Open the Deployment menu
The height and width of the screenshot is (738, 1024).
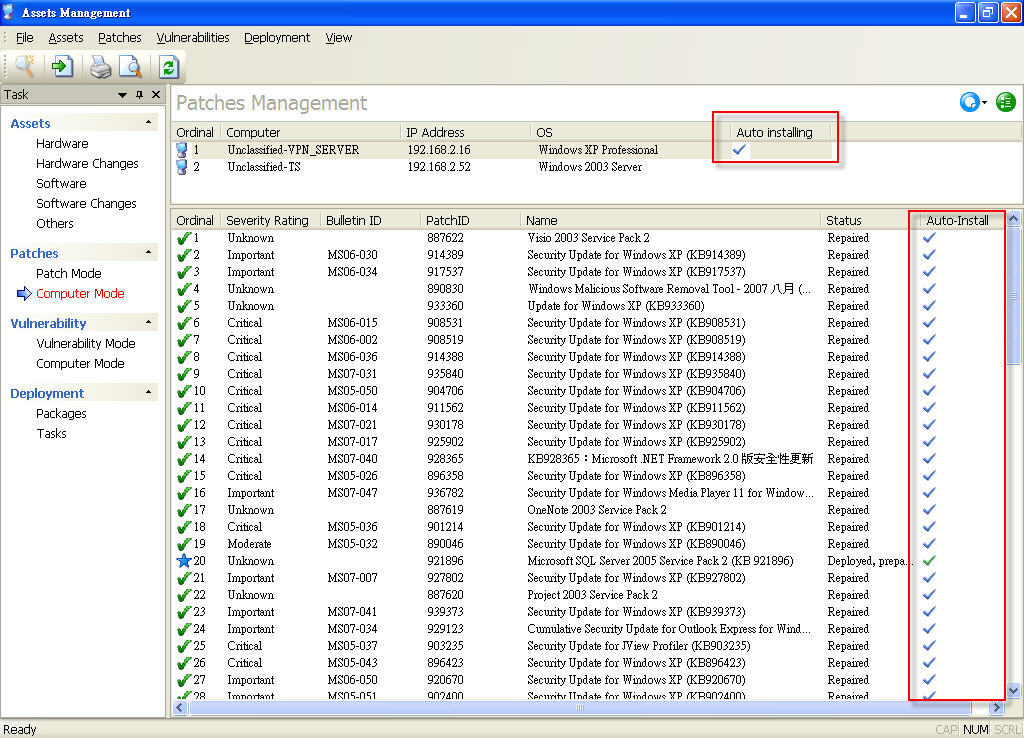(277, 38)
